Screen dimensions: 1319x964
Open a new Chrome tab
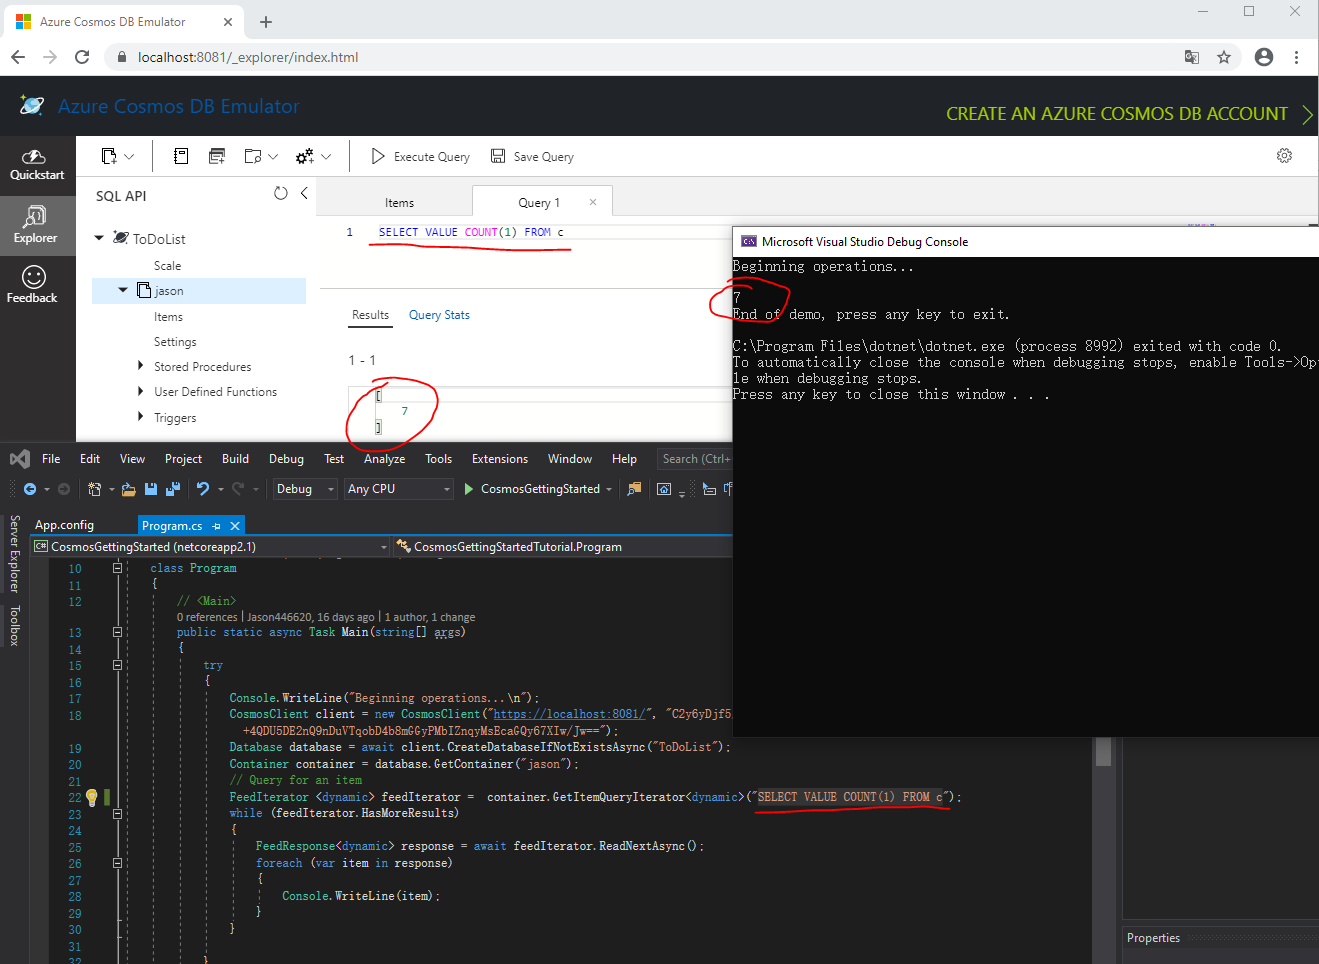pyautogui.click(x=266, y=21)
